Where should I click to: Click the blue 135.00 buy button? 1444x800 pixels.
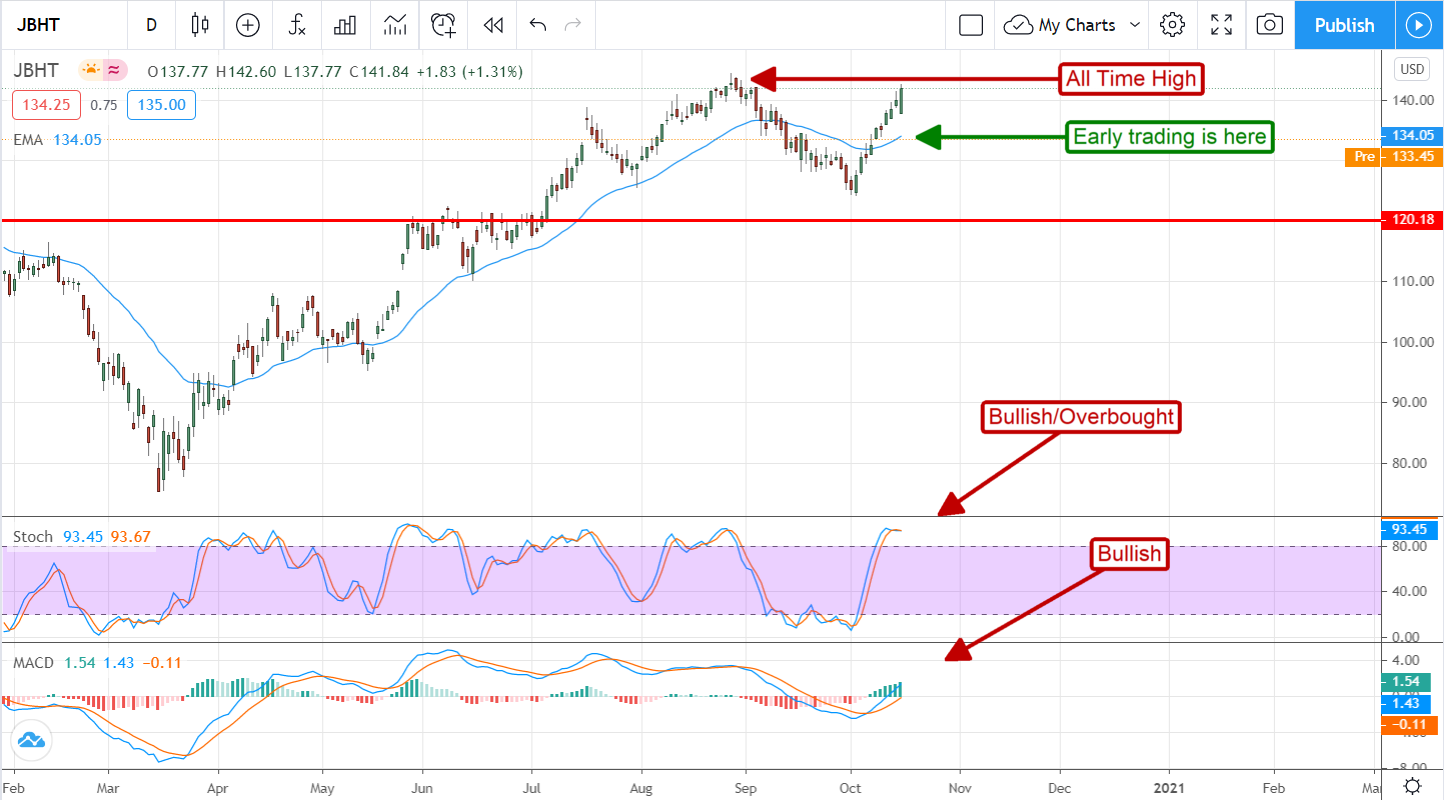click(163, 105)
